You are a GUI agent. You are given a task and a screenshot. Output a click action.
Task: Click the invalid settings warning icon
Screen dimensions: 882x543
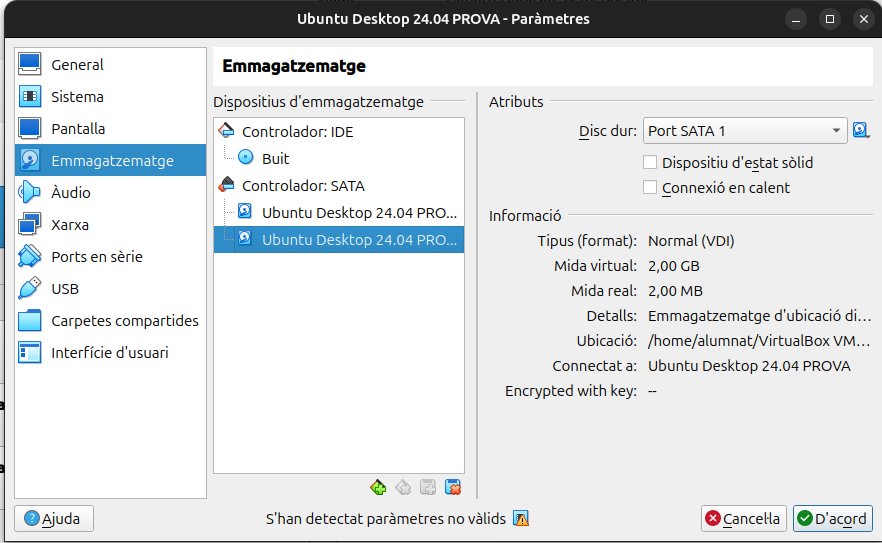point(521,518)
